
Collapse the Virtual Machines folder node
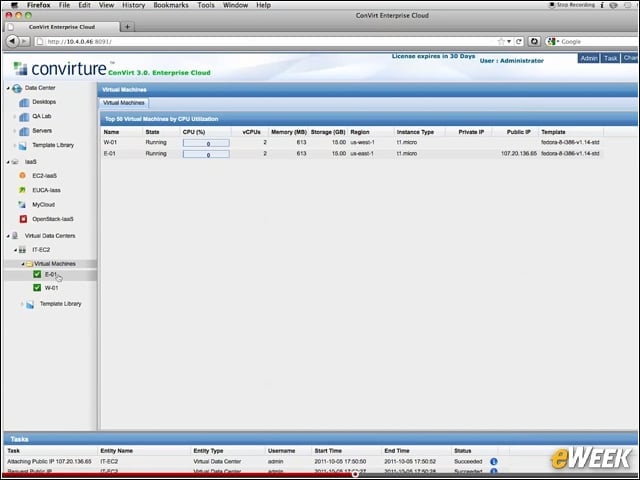pos(22,264)
